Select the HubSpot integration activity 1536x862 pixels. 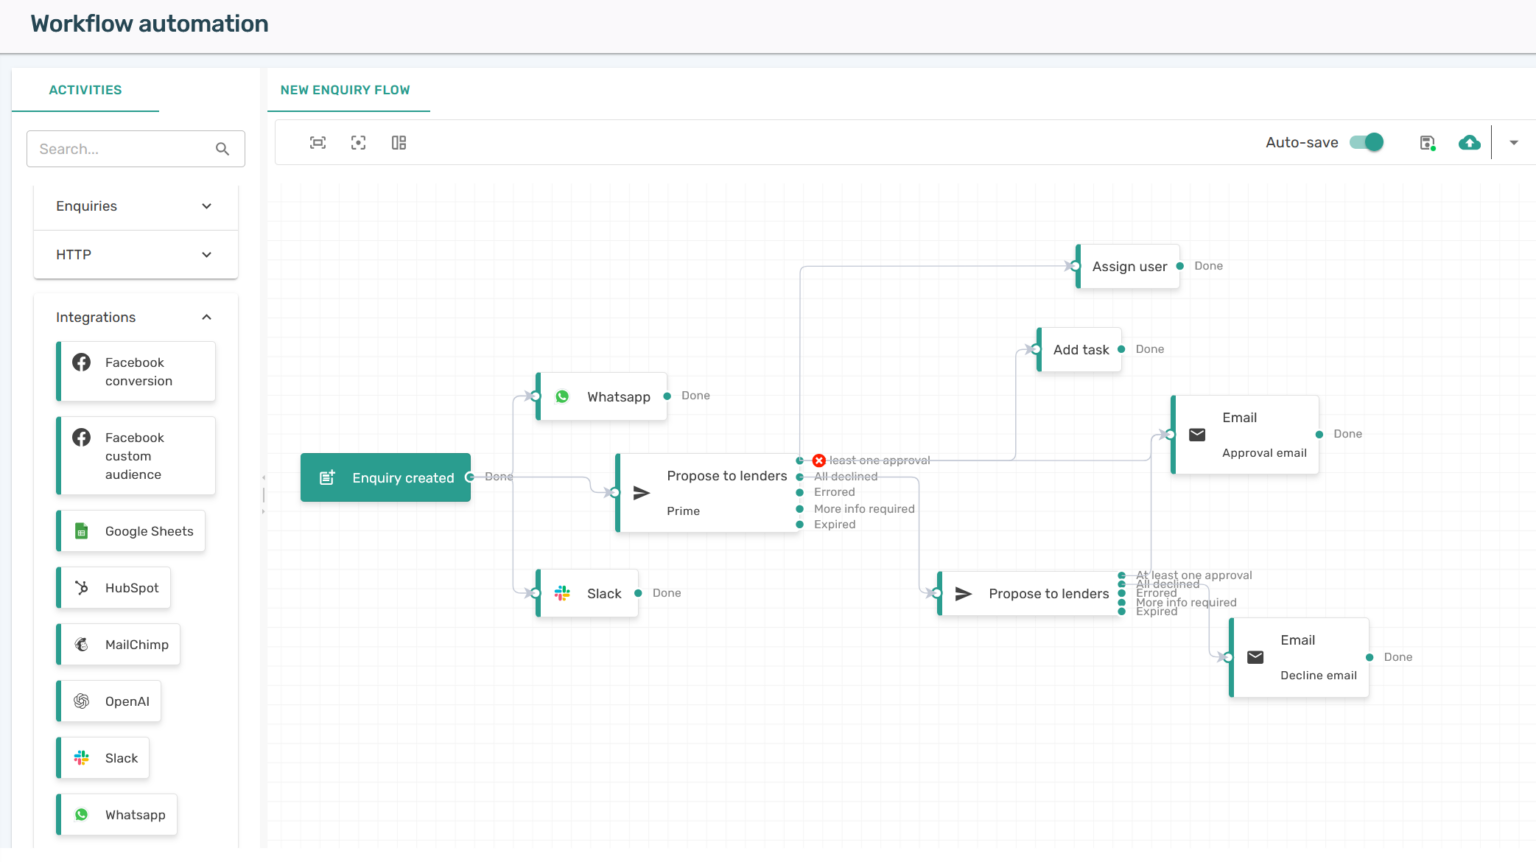(114, 588)
